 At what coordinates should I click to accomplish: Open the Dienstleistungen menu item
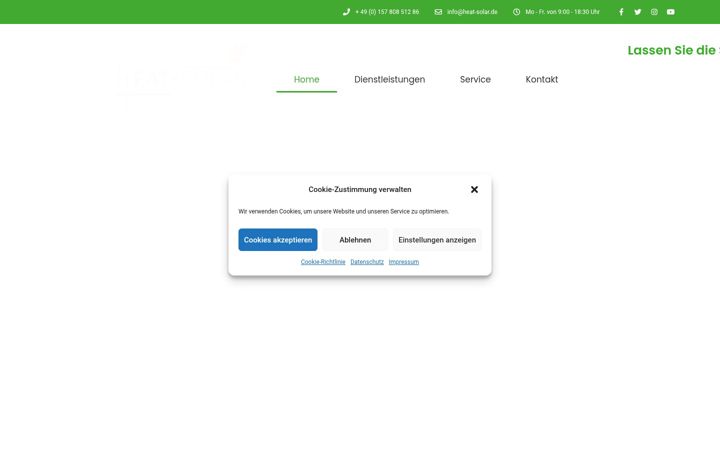pos(389,79)
